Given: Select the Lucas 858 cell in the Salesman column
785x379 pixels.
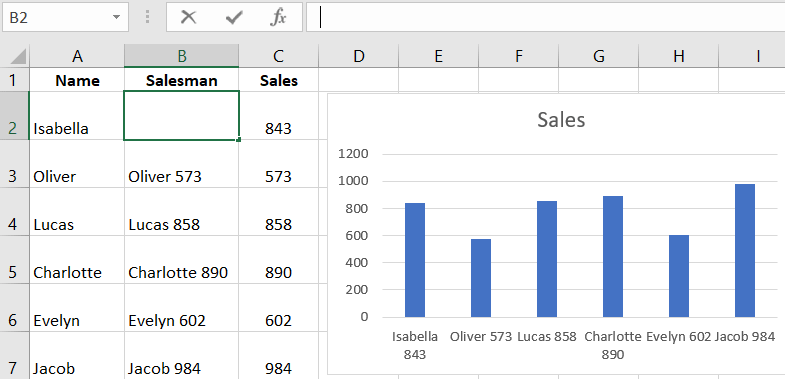Looking at the screenshot, I should pos(182,212).
